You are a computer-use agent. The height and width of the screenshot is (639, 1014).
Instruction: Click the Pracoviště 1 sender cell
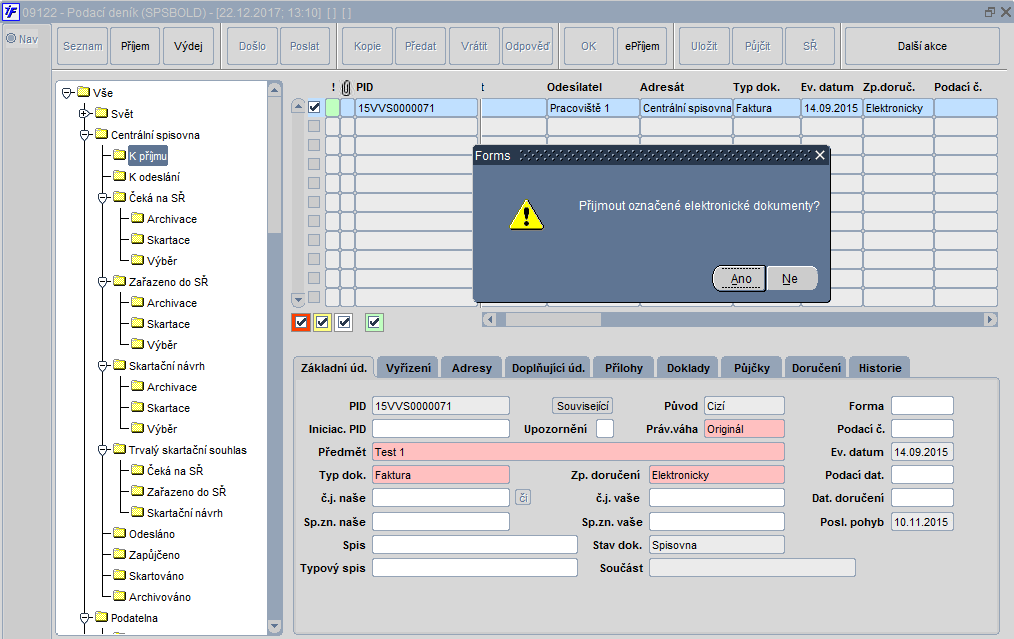(593, 107)
